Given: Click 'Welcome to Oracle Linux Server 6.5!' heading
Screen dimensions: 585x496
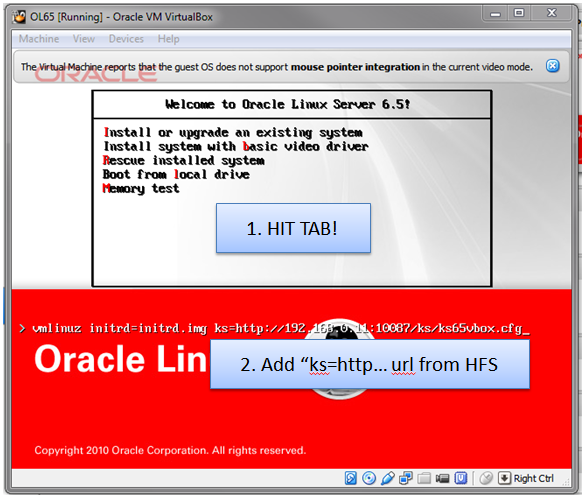Looking at the screenshot, I should pos(287,104).
